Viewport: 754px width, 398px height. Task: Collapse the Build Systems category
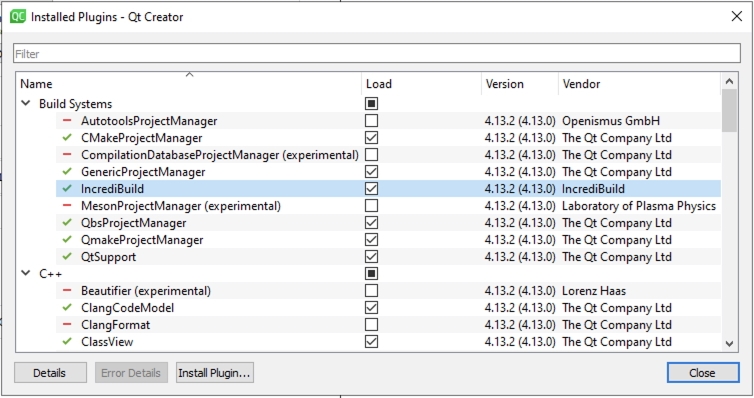26,103
